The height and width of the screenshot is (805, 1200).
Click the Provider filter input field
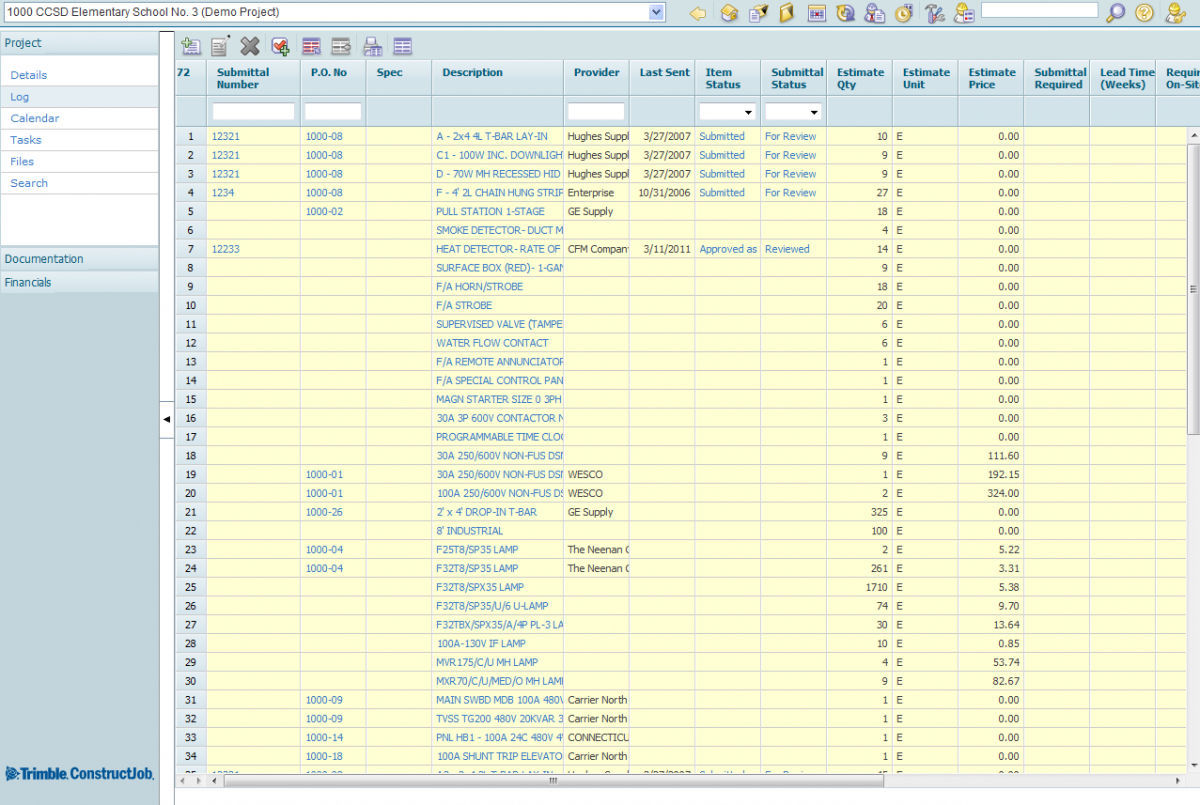(x=596, y=112)
